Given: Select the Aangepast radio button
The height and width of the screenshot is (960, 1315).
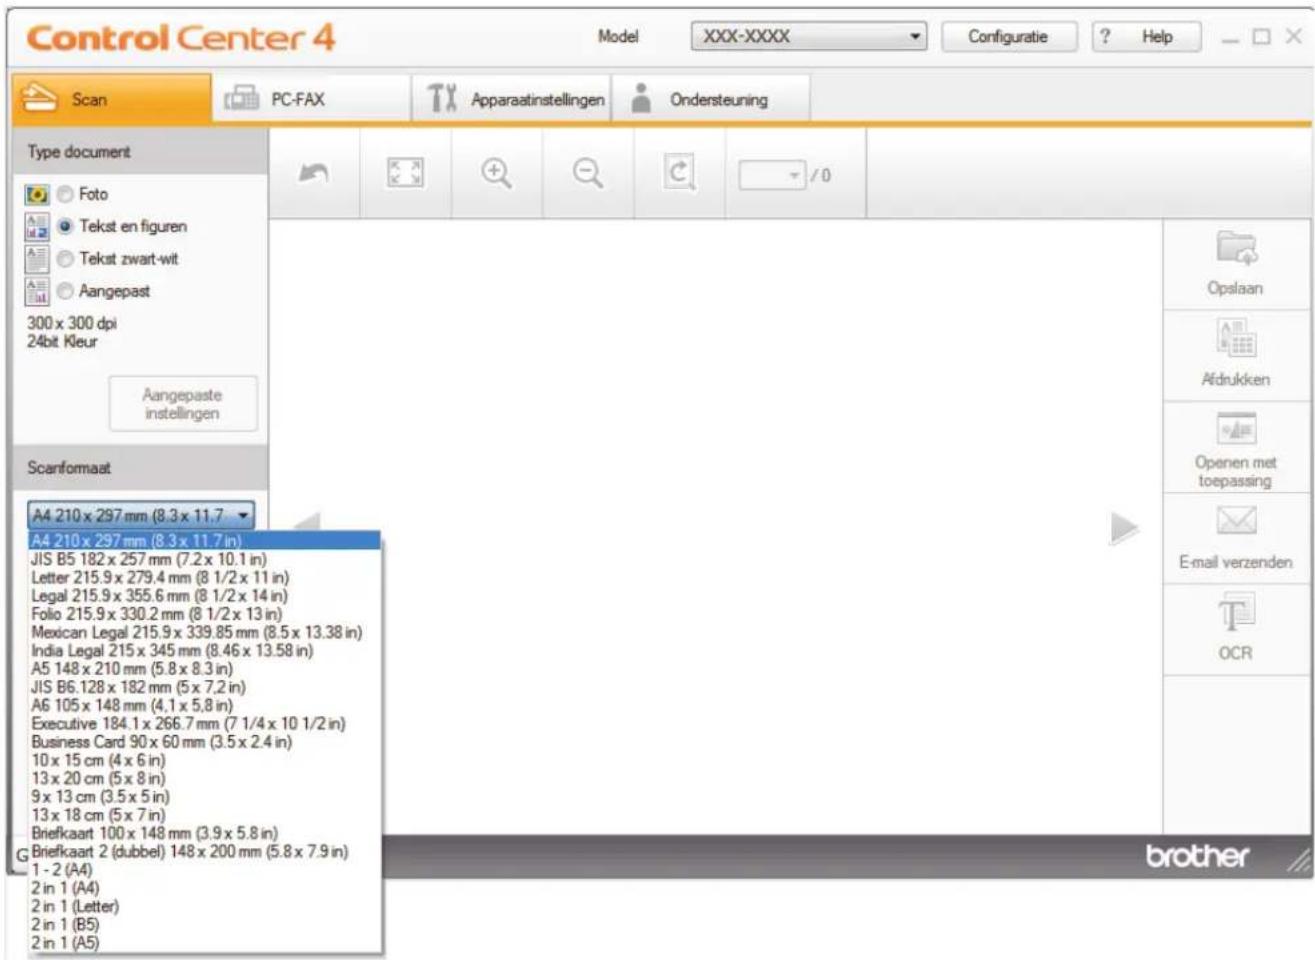Looking at the screenshot, I should pyautogui.click(x=65, y=291).
